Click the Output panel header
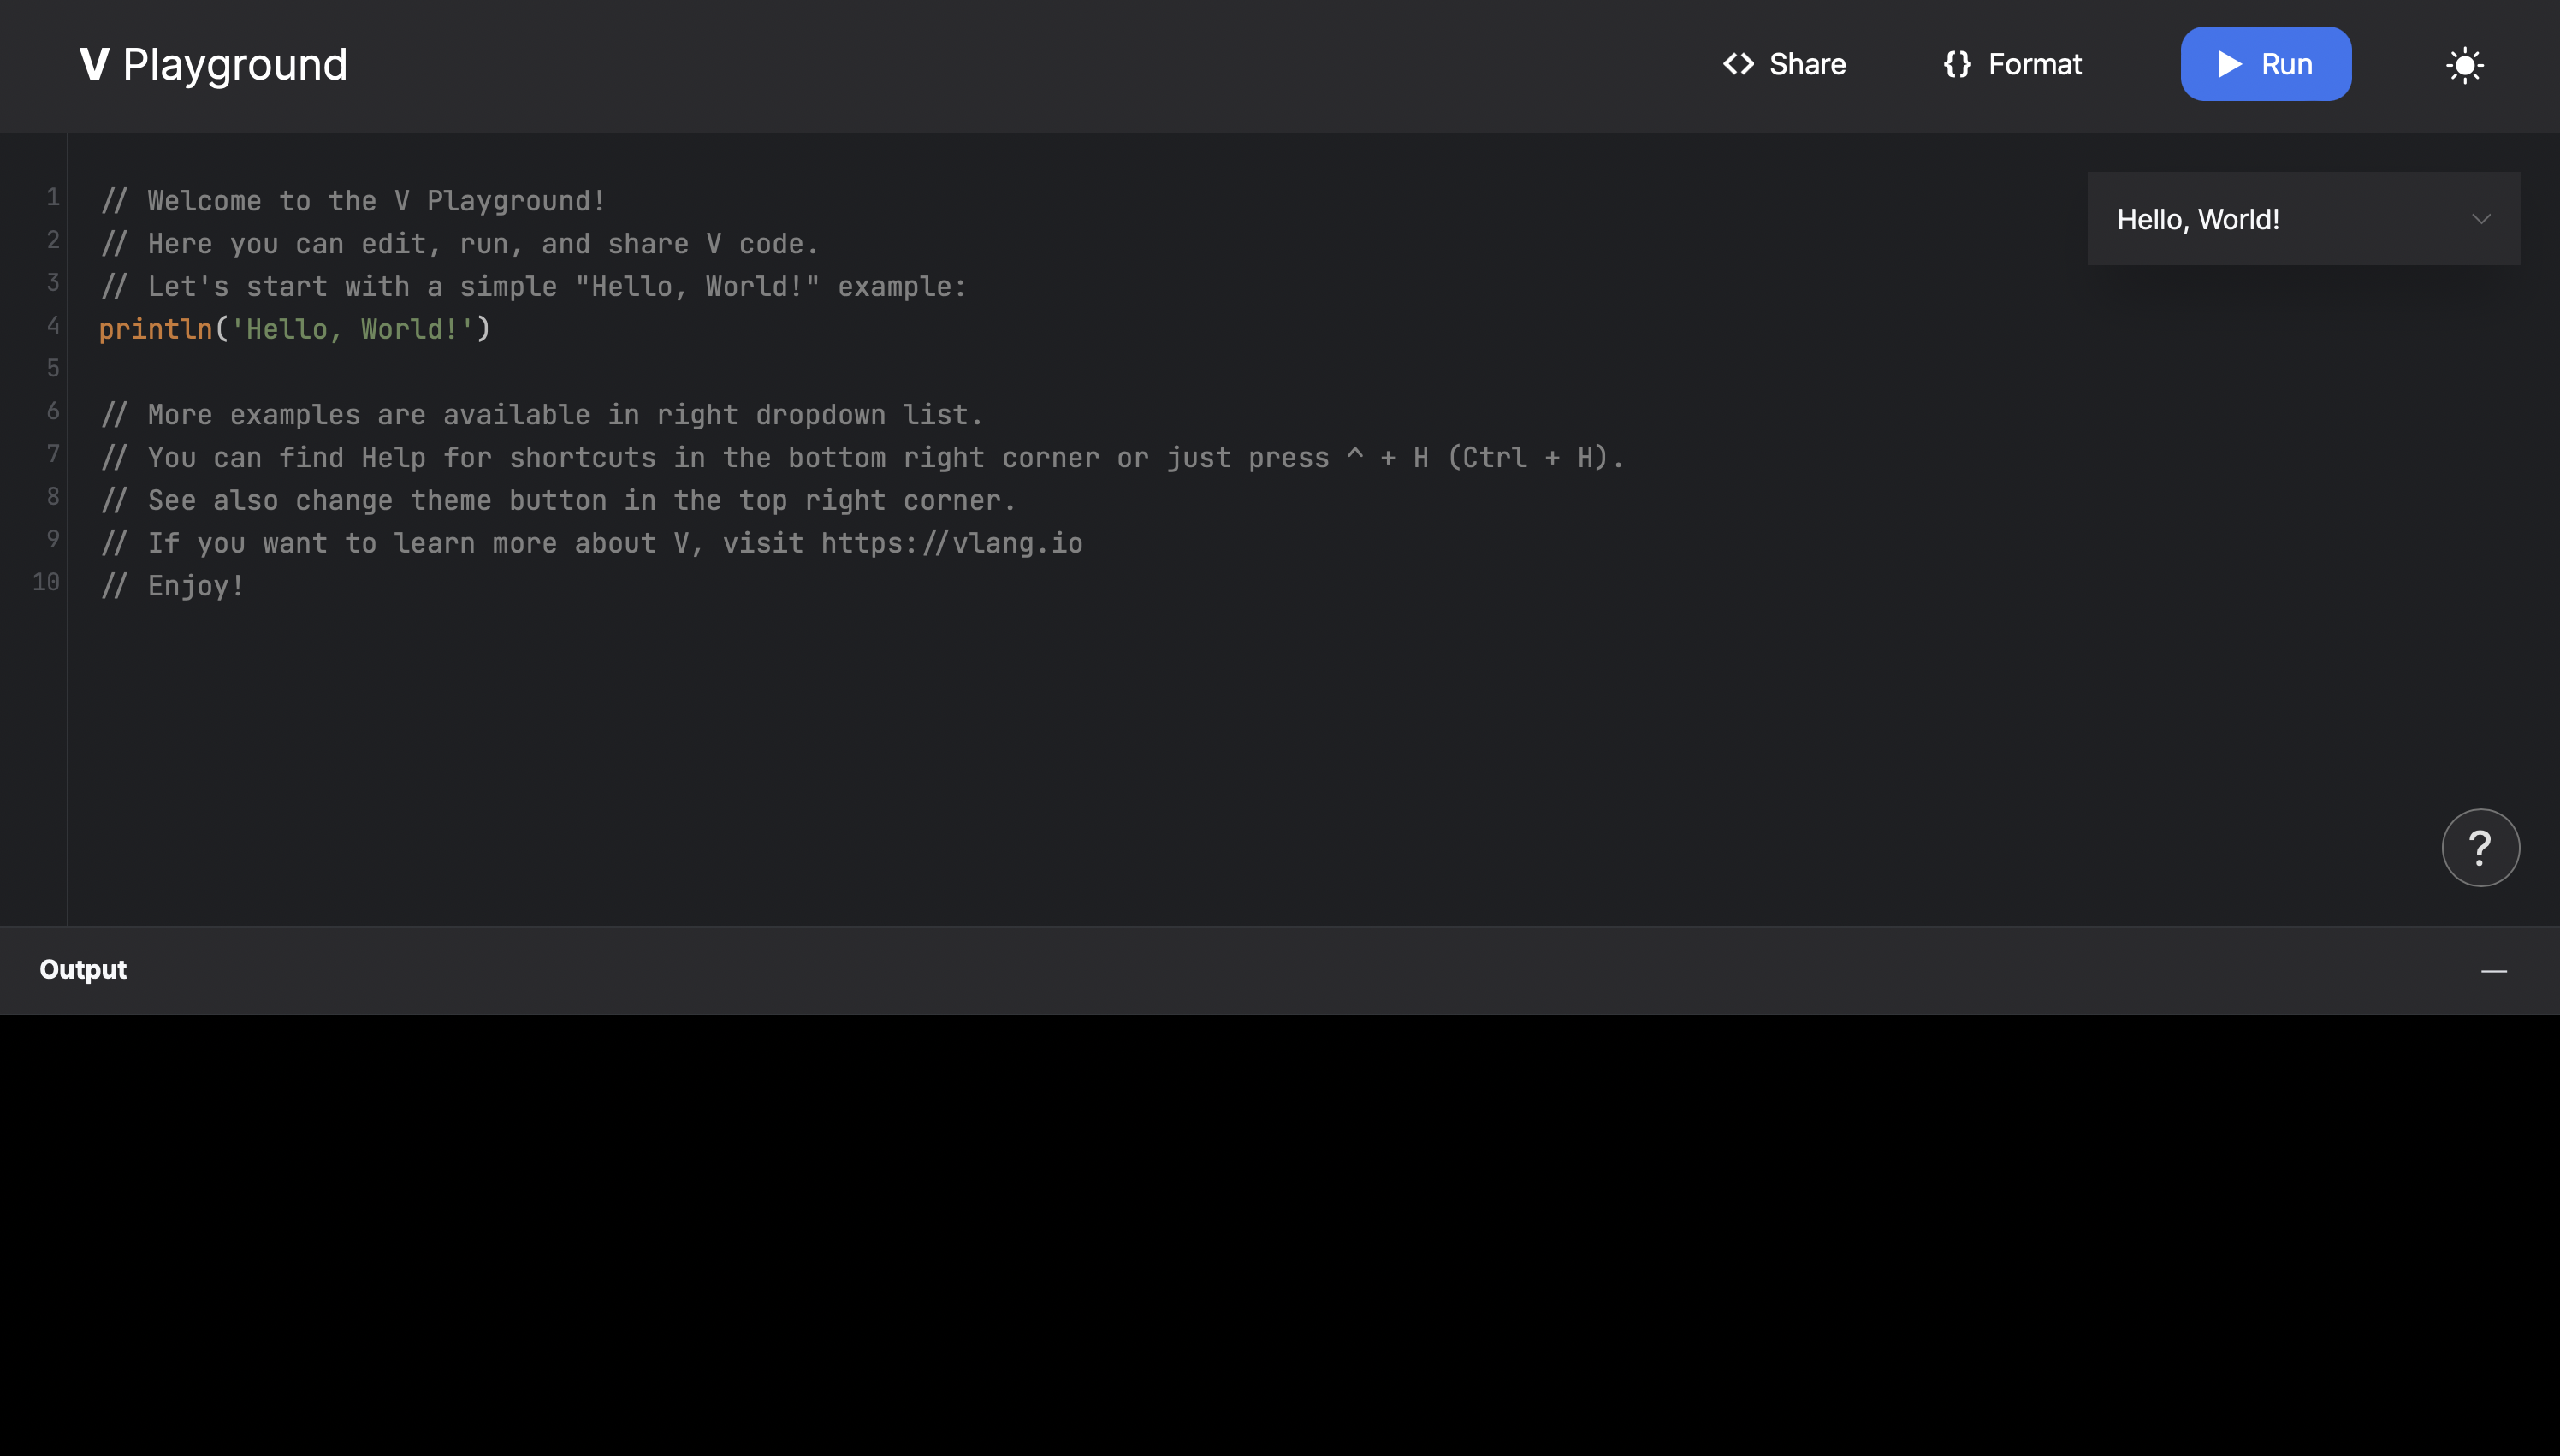2560x1456 pixels. click(83, 969)
